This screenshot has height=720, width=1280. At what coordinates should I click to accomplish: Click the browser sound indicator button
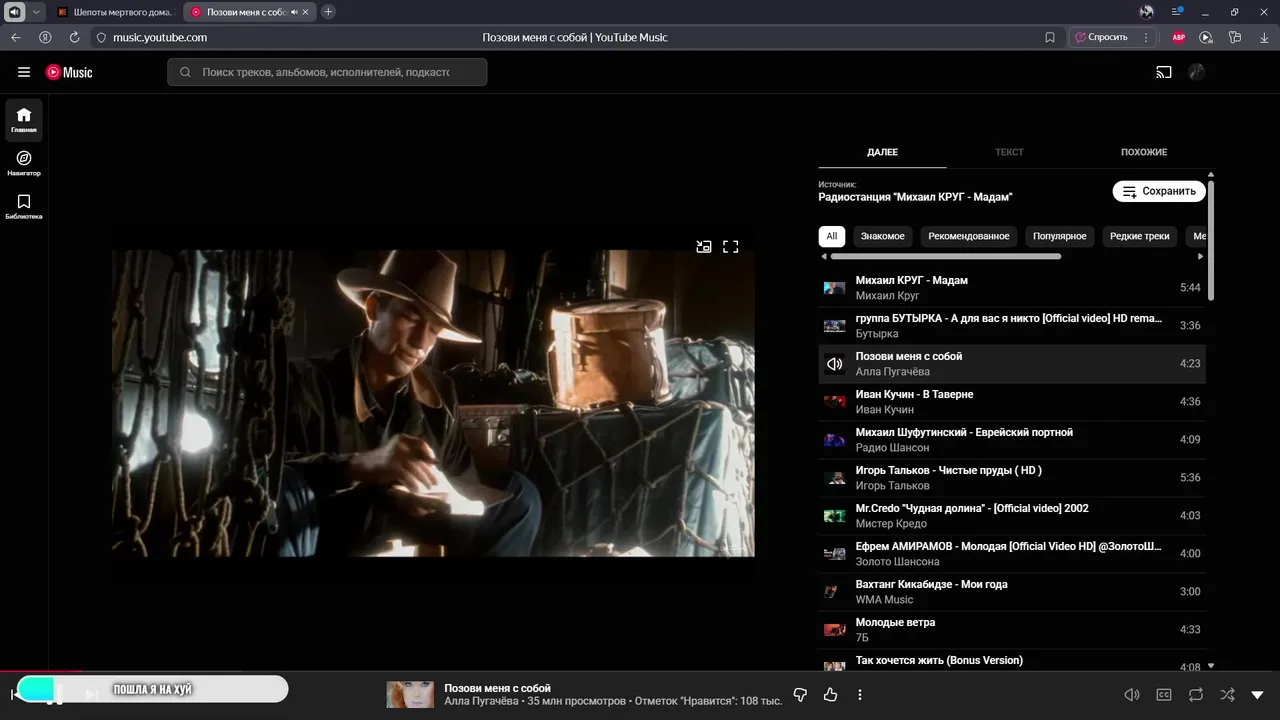(x=15, y=12)
